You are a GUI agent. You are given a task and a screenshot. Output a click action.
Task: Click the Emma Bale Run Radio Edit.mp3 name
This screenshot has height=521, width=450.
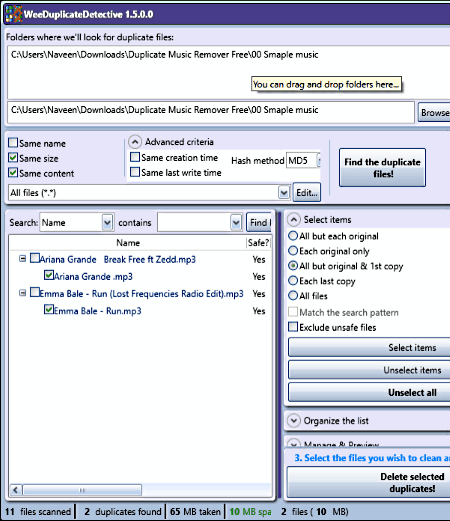click(x=142, y=294)
